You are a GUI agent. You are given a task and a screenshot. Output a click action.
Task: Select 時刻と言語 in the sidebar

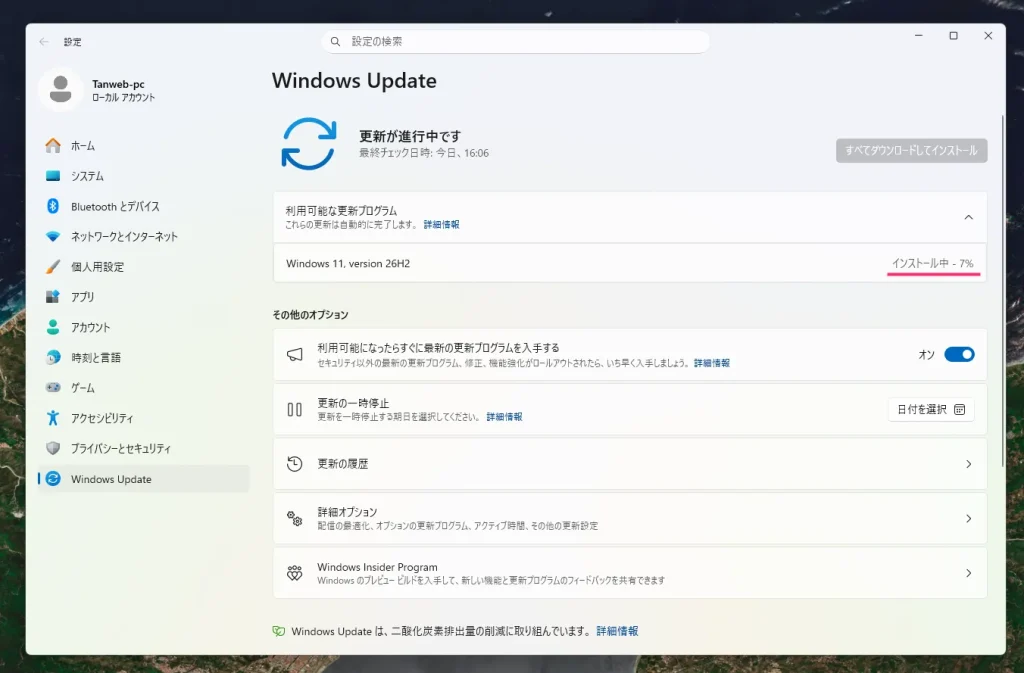(144, 357)
